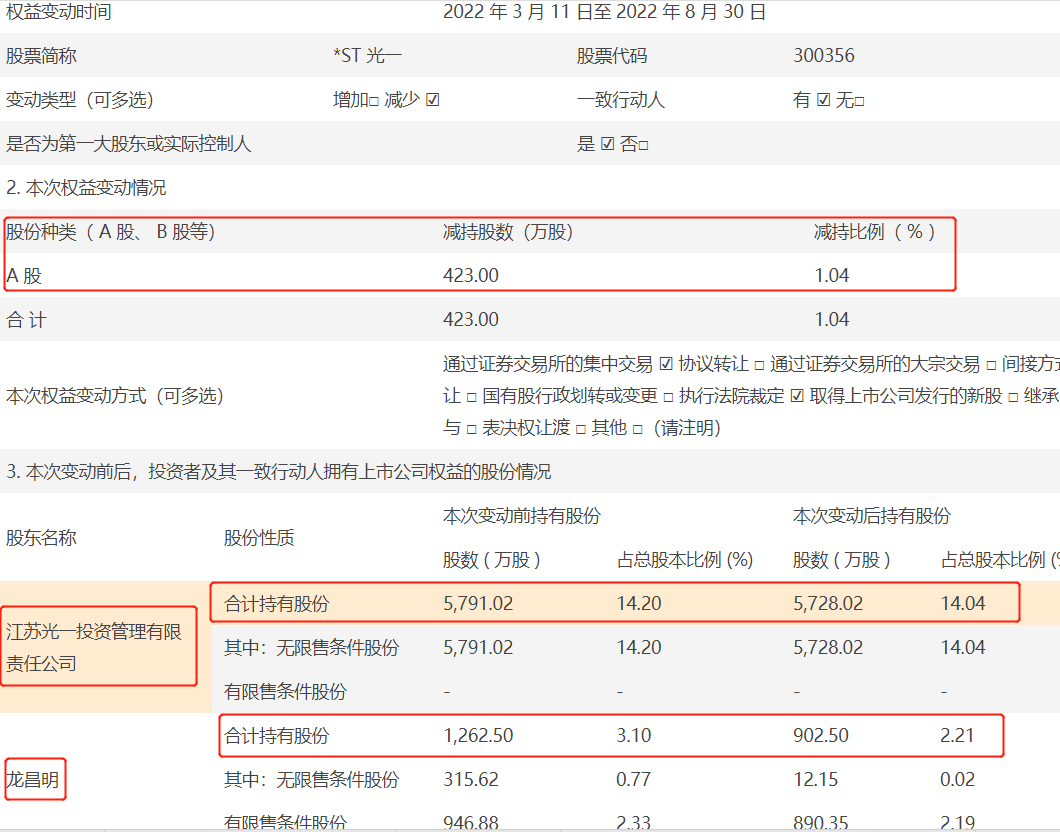Toggle the 是 checkbox for 第一大股东或实际控制人

(607, 144)
